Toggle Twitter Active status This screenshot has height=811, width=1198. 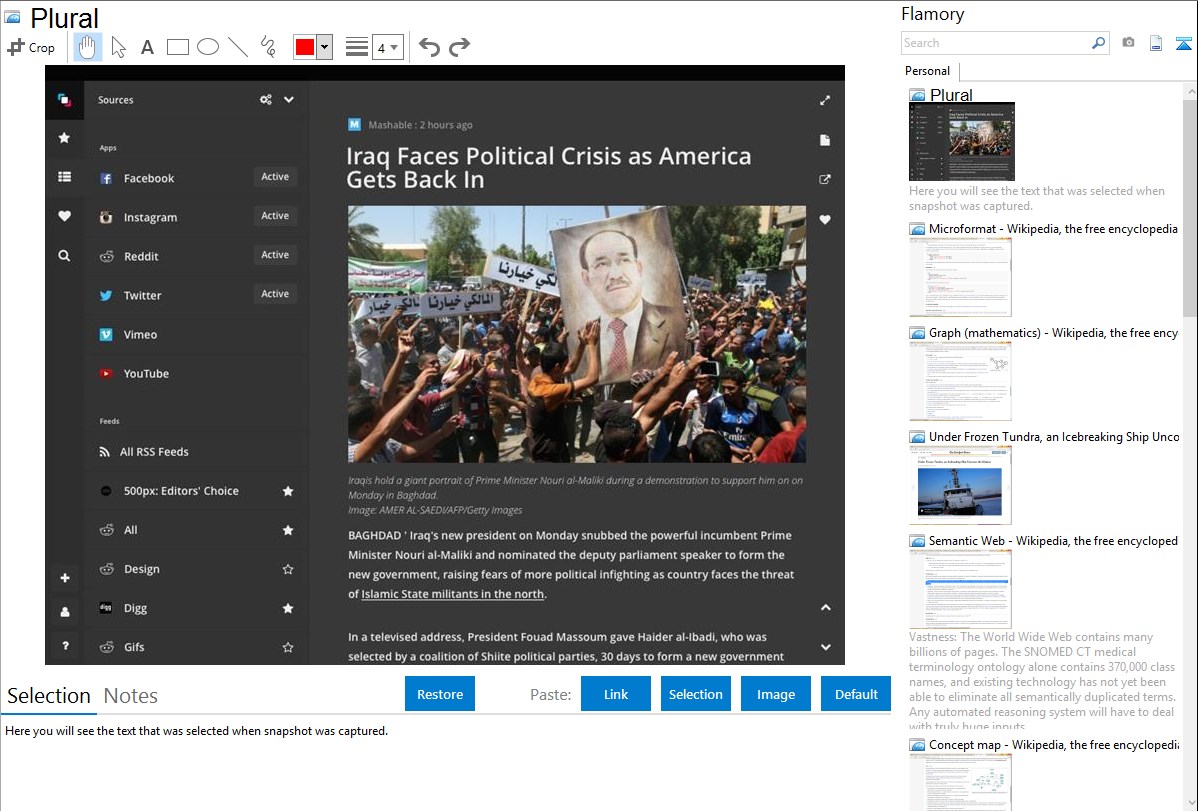(x=275, y=294)
